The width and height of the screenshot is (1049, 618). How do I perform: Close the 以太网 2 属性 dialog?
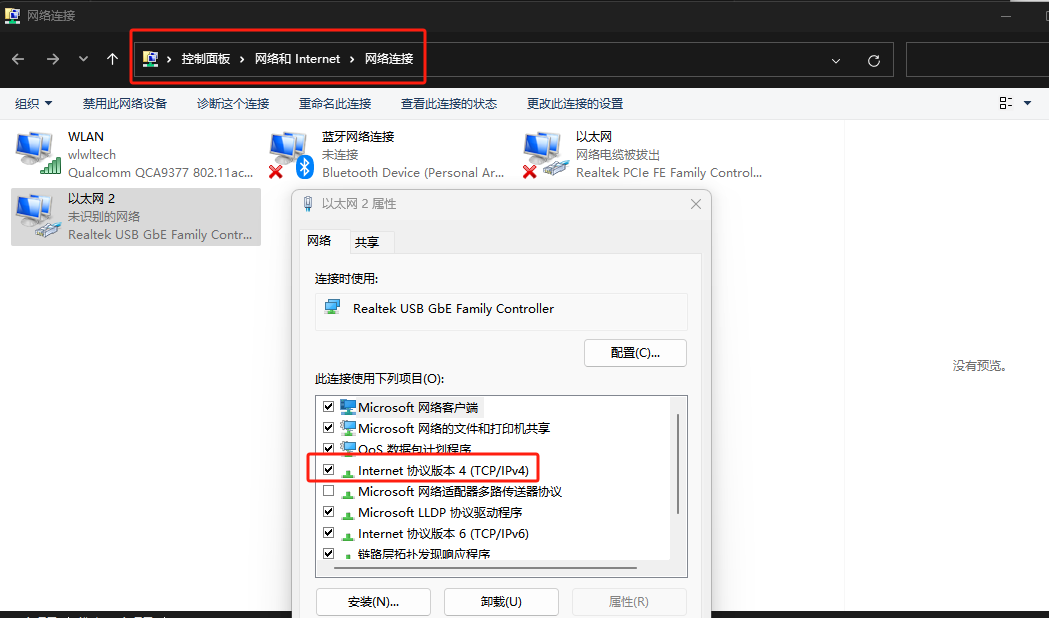point(696,204)
